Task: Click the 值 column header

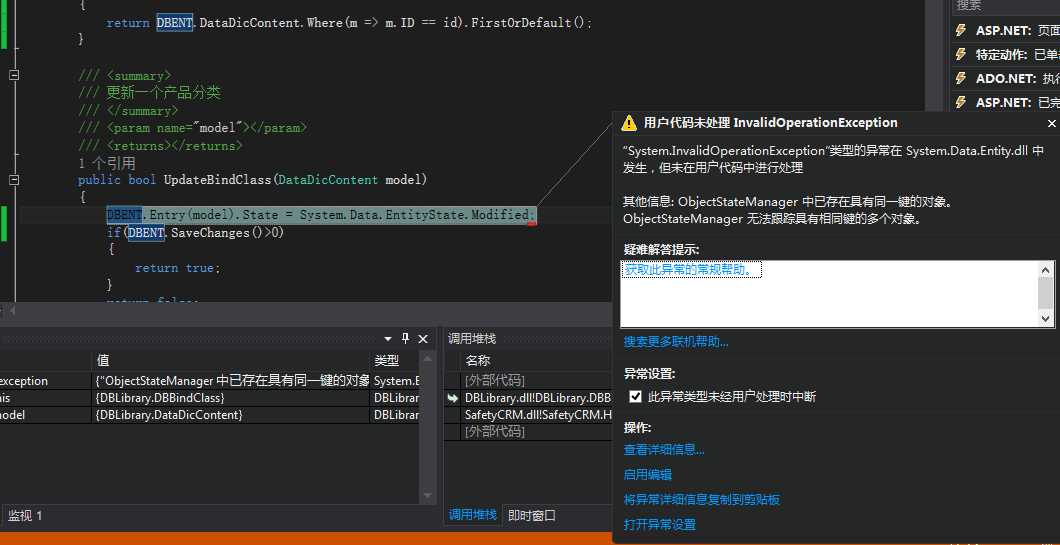Action: [x=230, y=360]
